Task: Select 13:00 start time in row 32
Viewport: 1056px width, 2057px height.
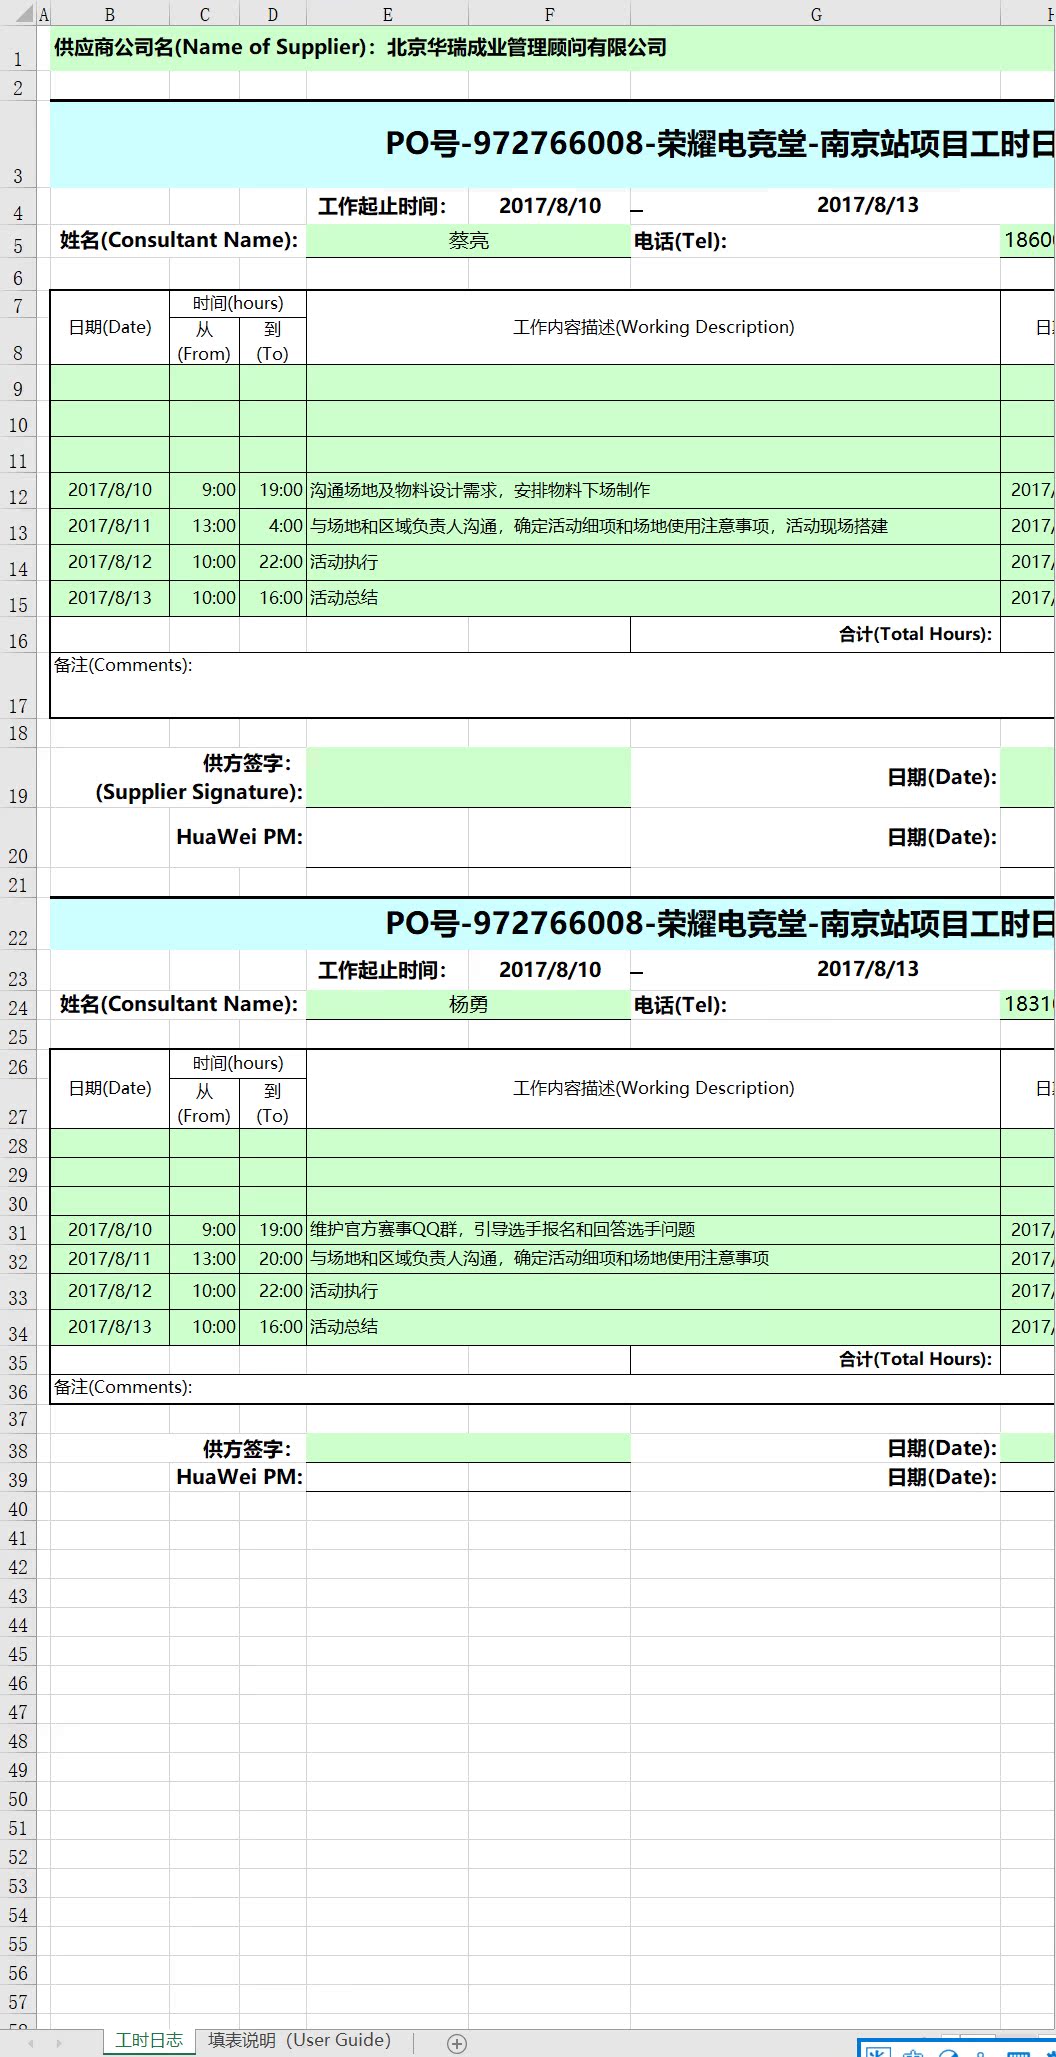Action: [205, 1259]
